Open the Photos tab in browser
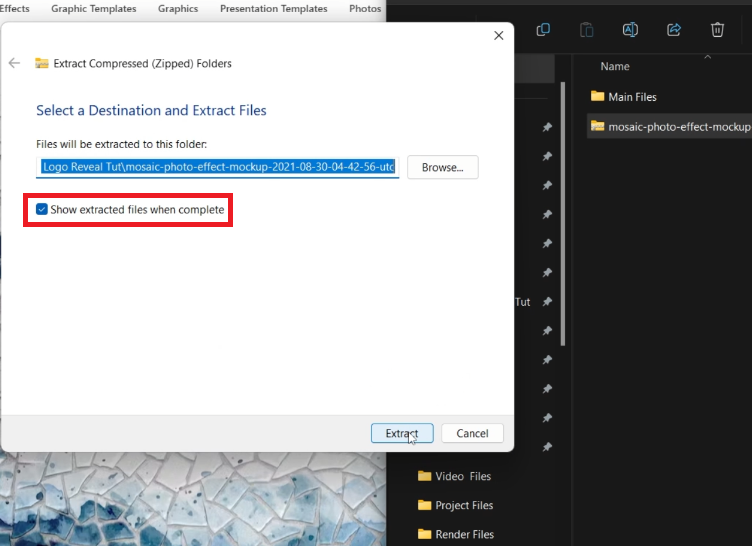752x546 pixels. pyautogui.click(x=365, y=8)
